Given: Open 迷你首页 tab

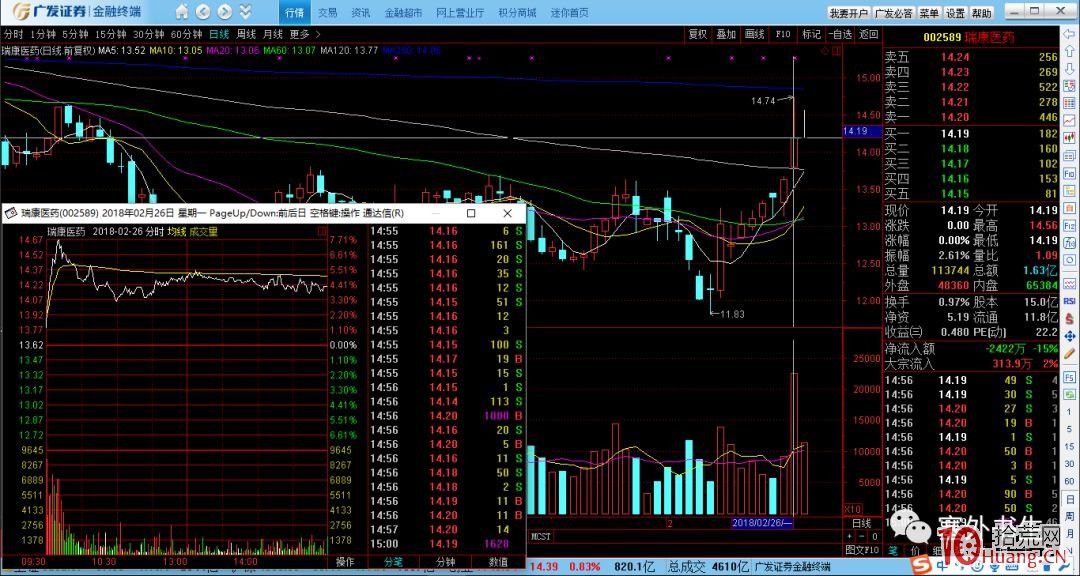Looking at the screenshot, I should [570, 12].
